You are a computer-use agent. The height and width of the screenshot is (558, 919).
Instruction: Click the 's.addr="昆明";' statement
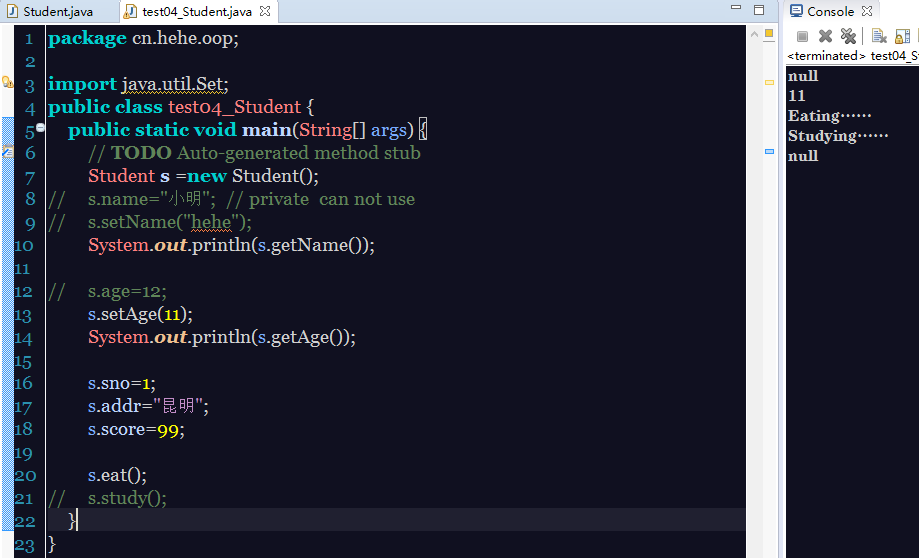click(148, 406)
